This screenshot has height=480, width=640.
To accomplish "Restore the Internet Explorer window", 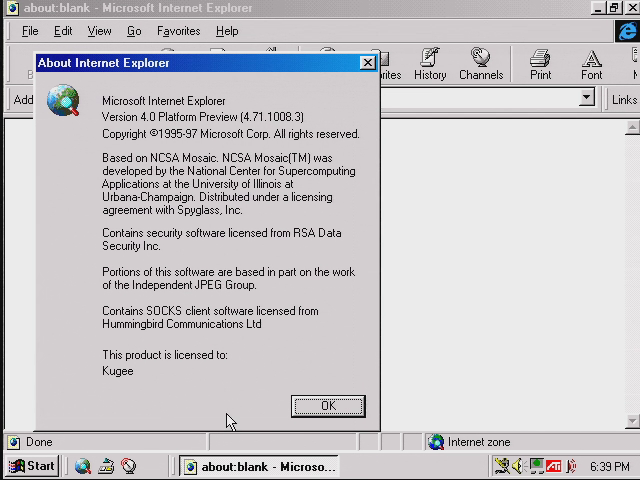I will (x=614, y=8).
